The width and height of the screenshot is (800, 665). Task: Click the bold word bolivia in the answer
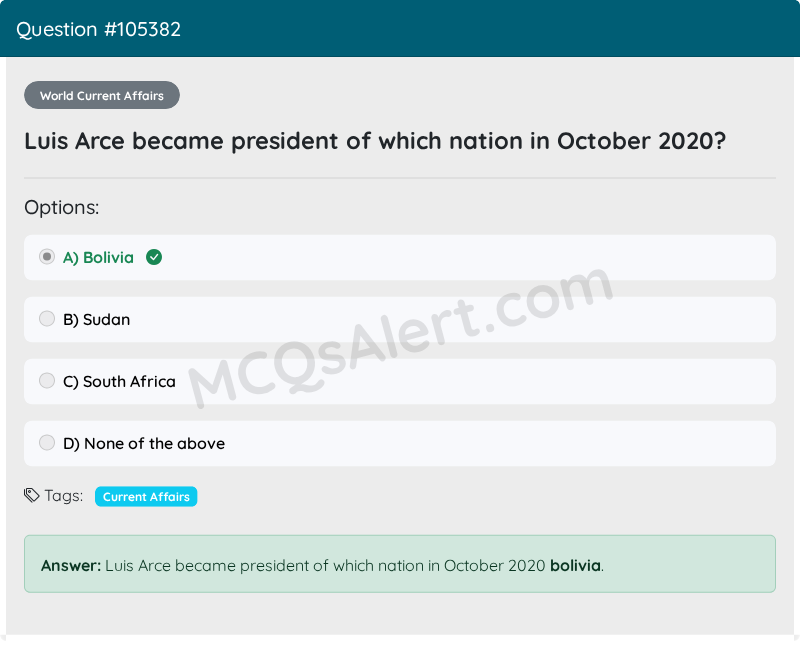click(577, 565)
